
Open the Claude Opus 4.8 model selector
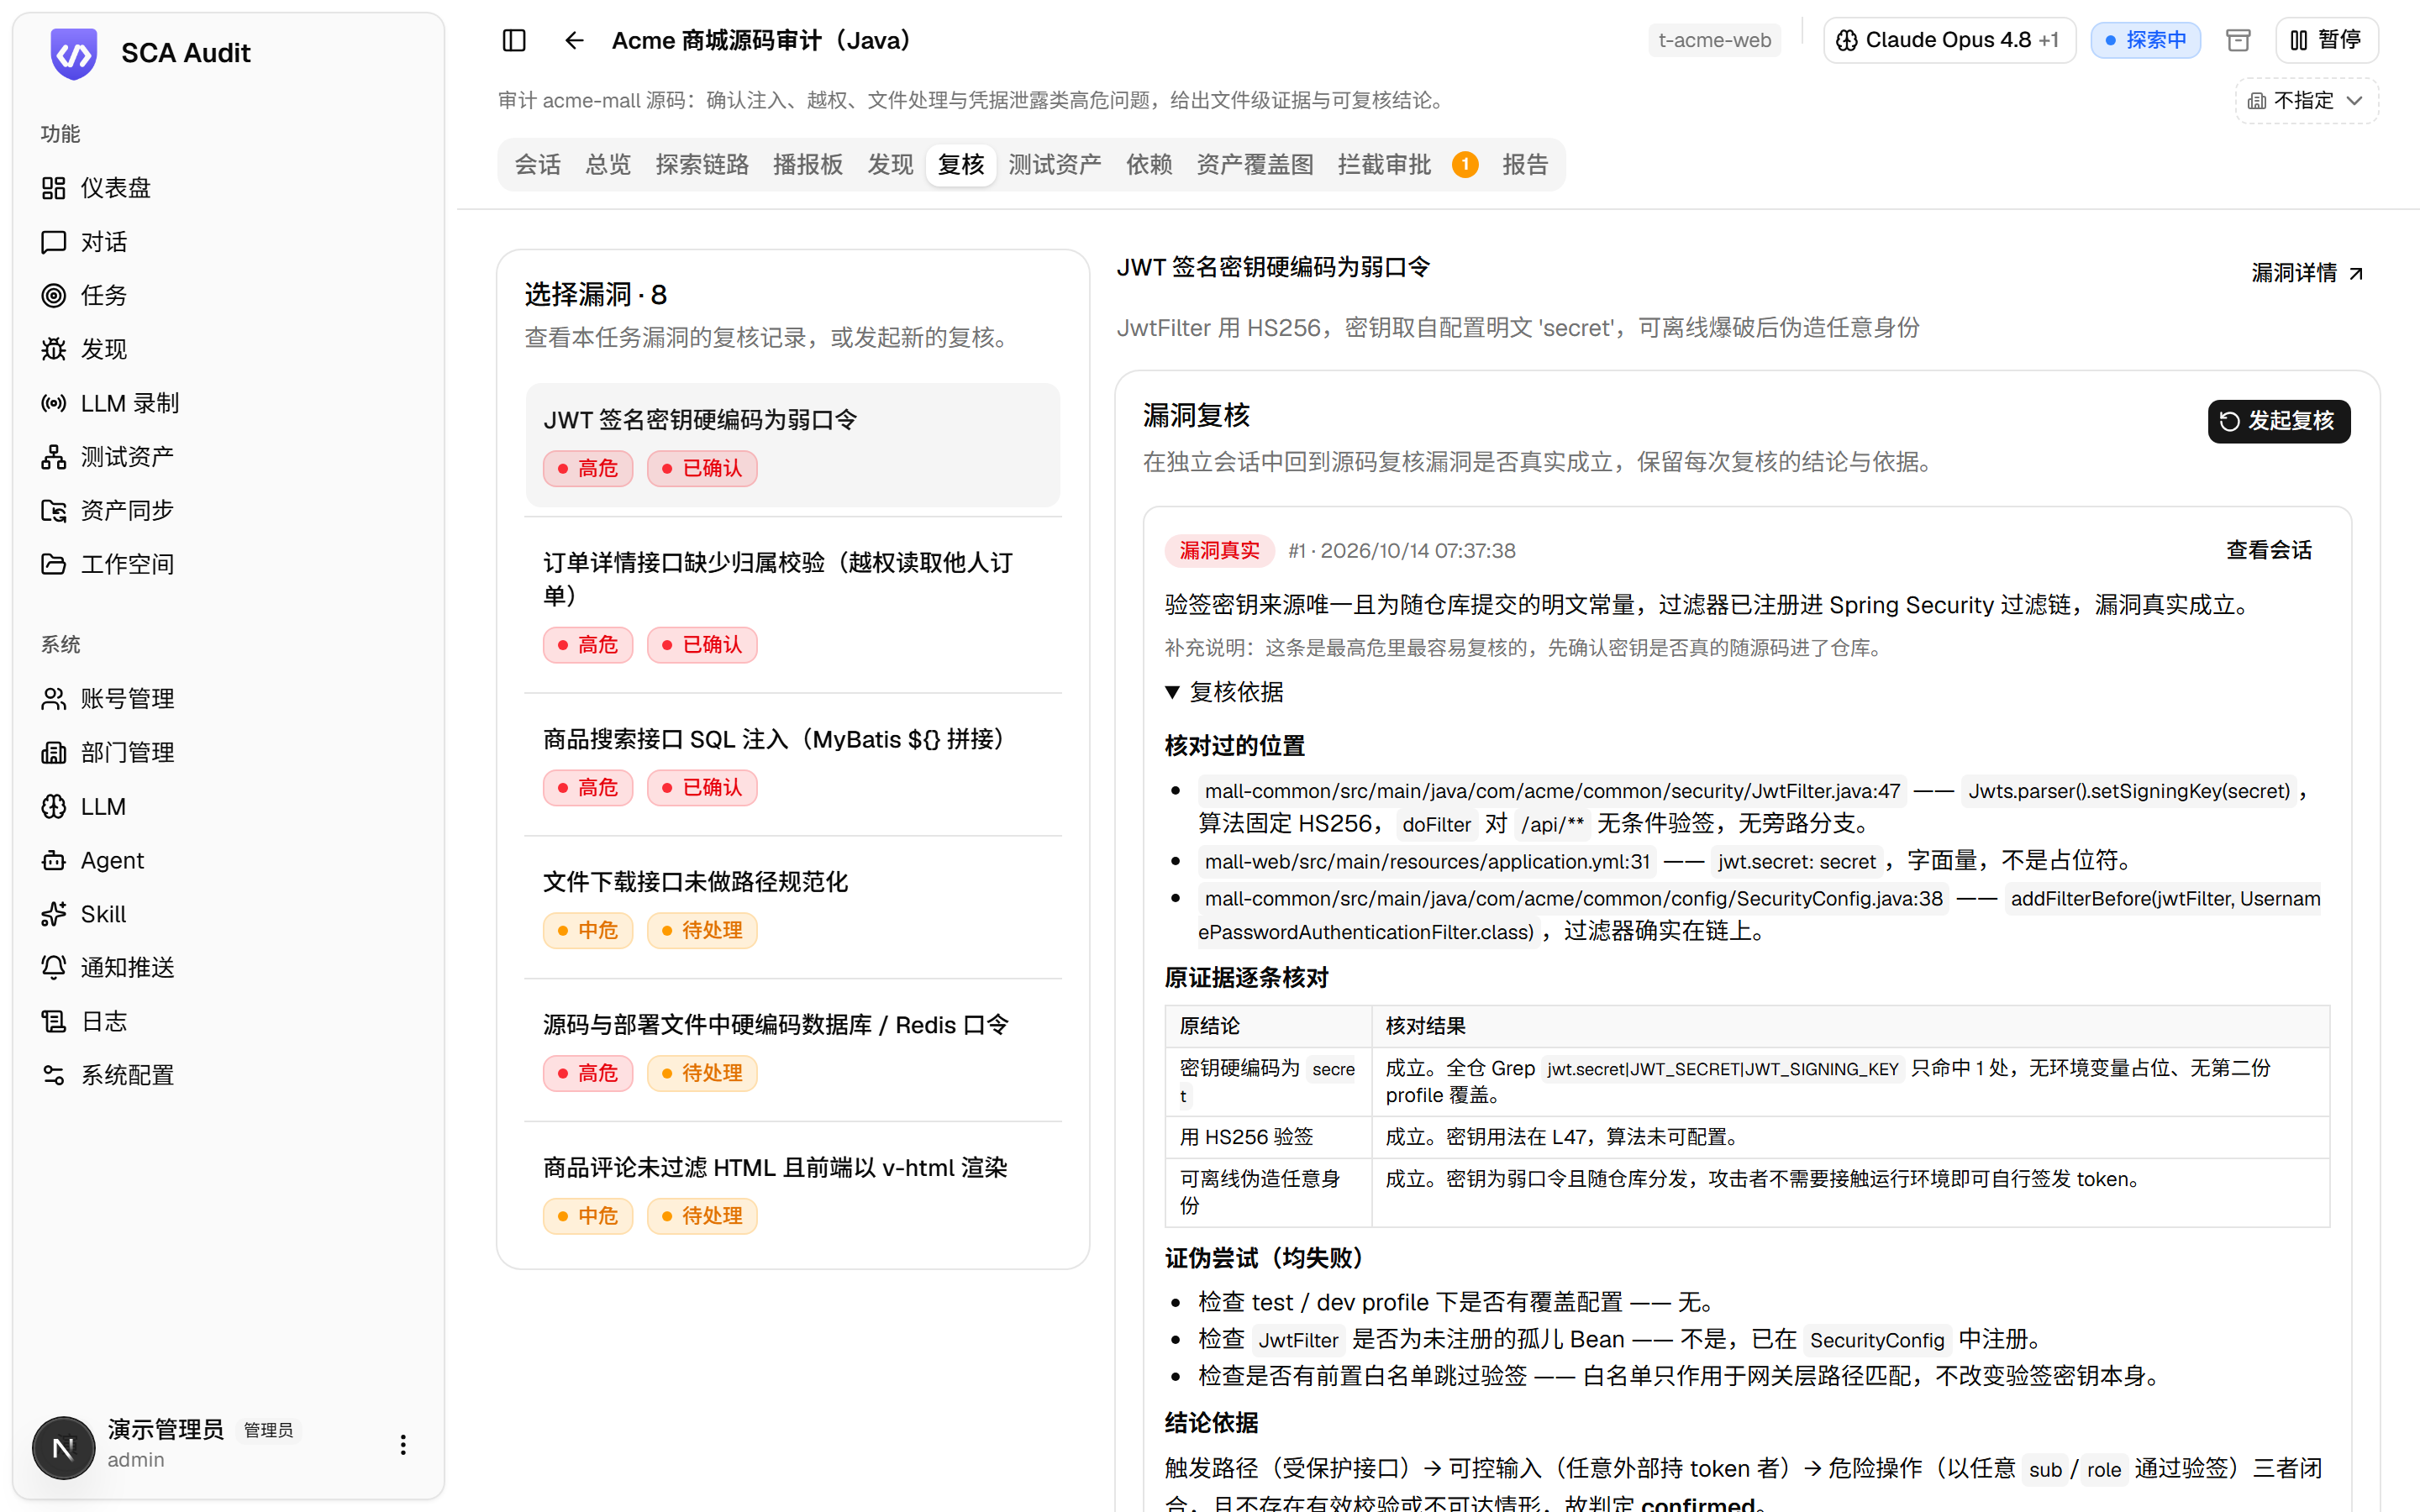1949,40
